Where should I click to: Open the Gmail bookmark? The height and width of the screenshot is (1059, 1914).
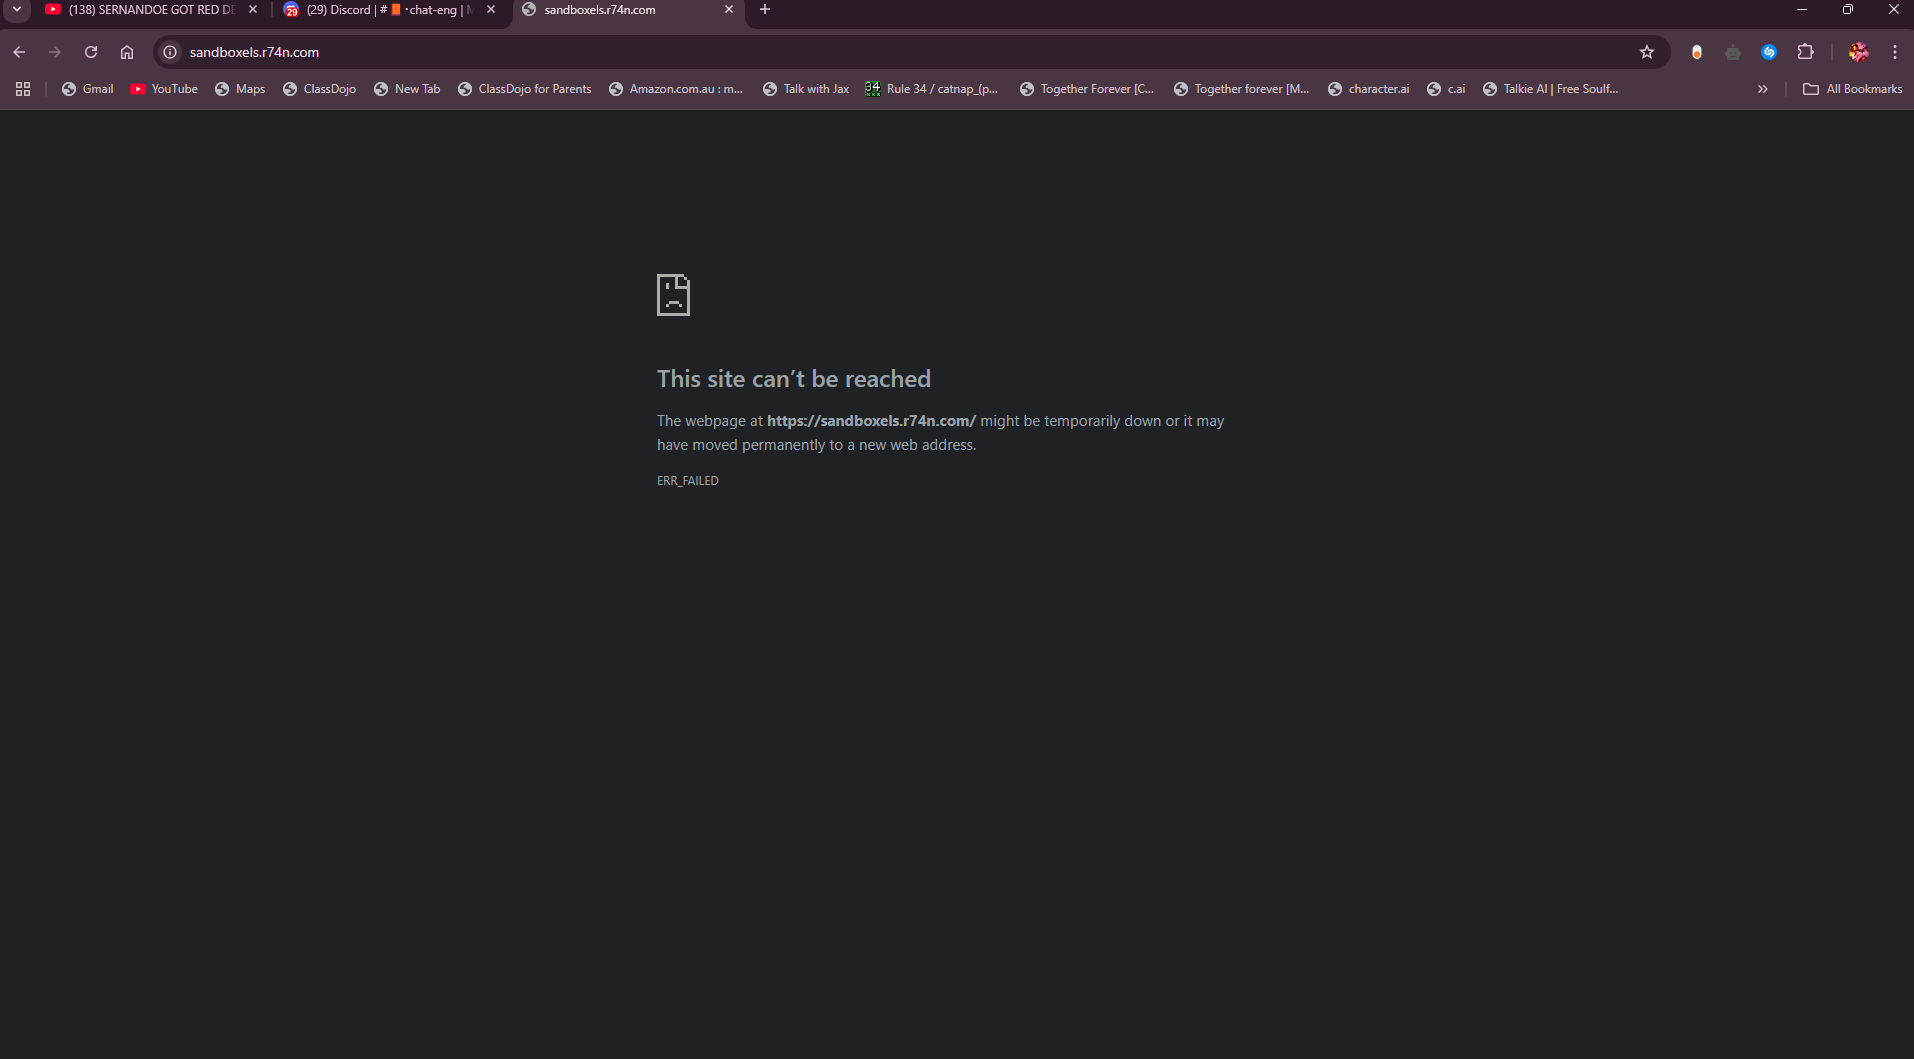pos(87,88)
